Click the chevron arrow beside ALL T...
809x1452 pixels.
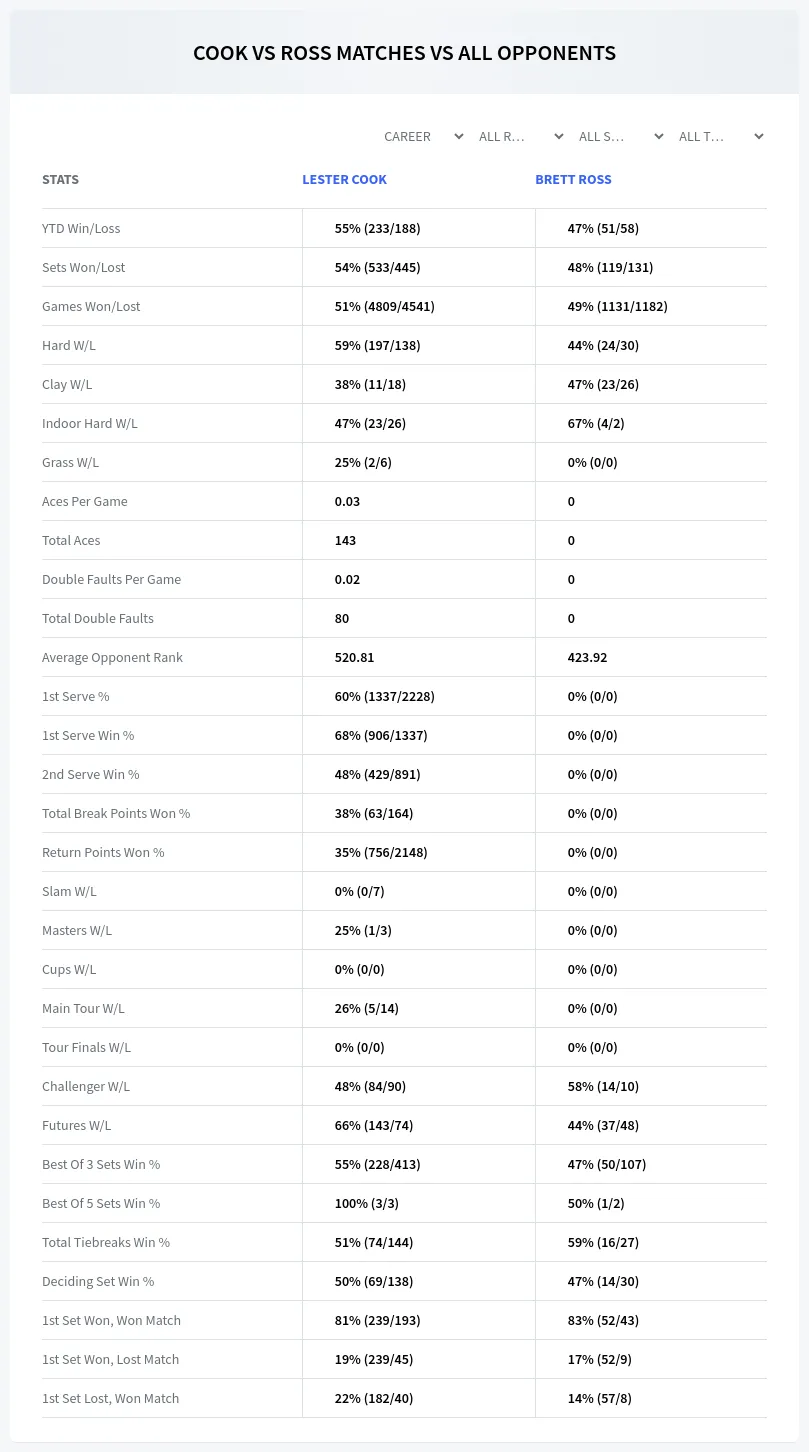pos(759,136)
